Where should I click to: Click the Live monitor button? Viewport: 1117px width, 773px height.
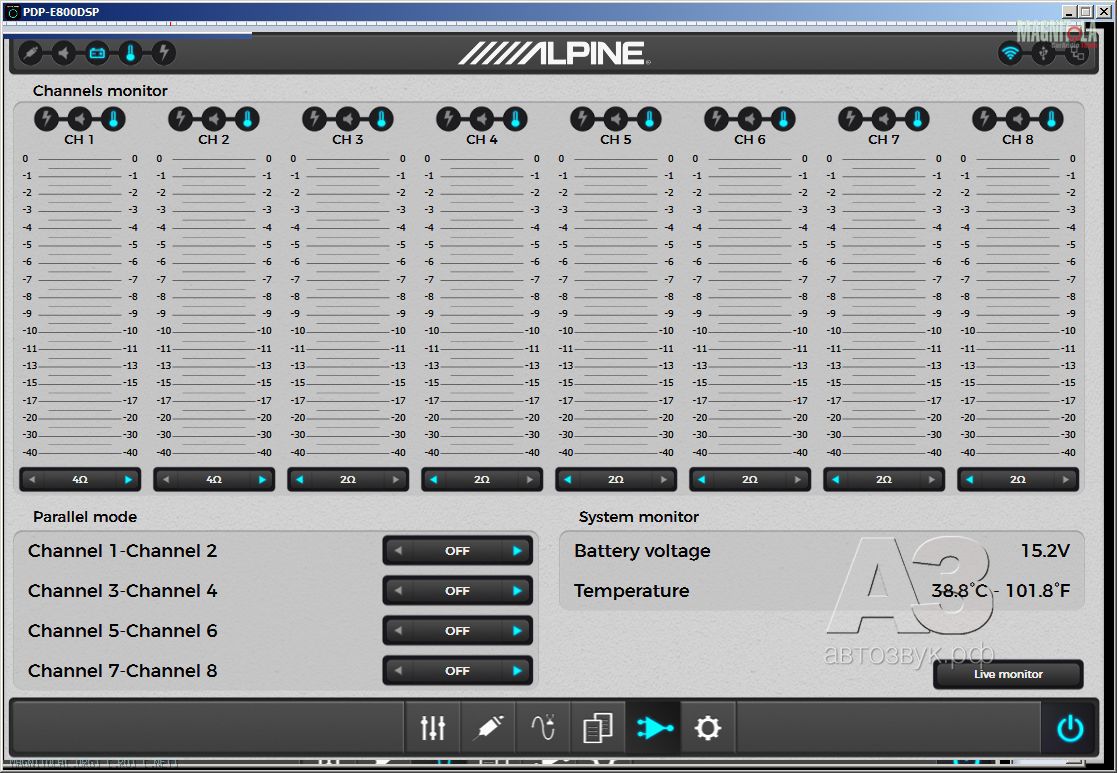tap(1008, 674)
